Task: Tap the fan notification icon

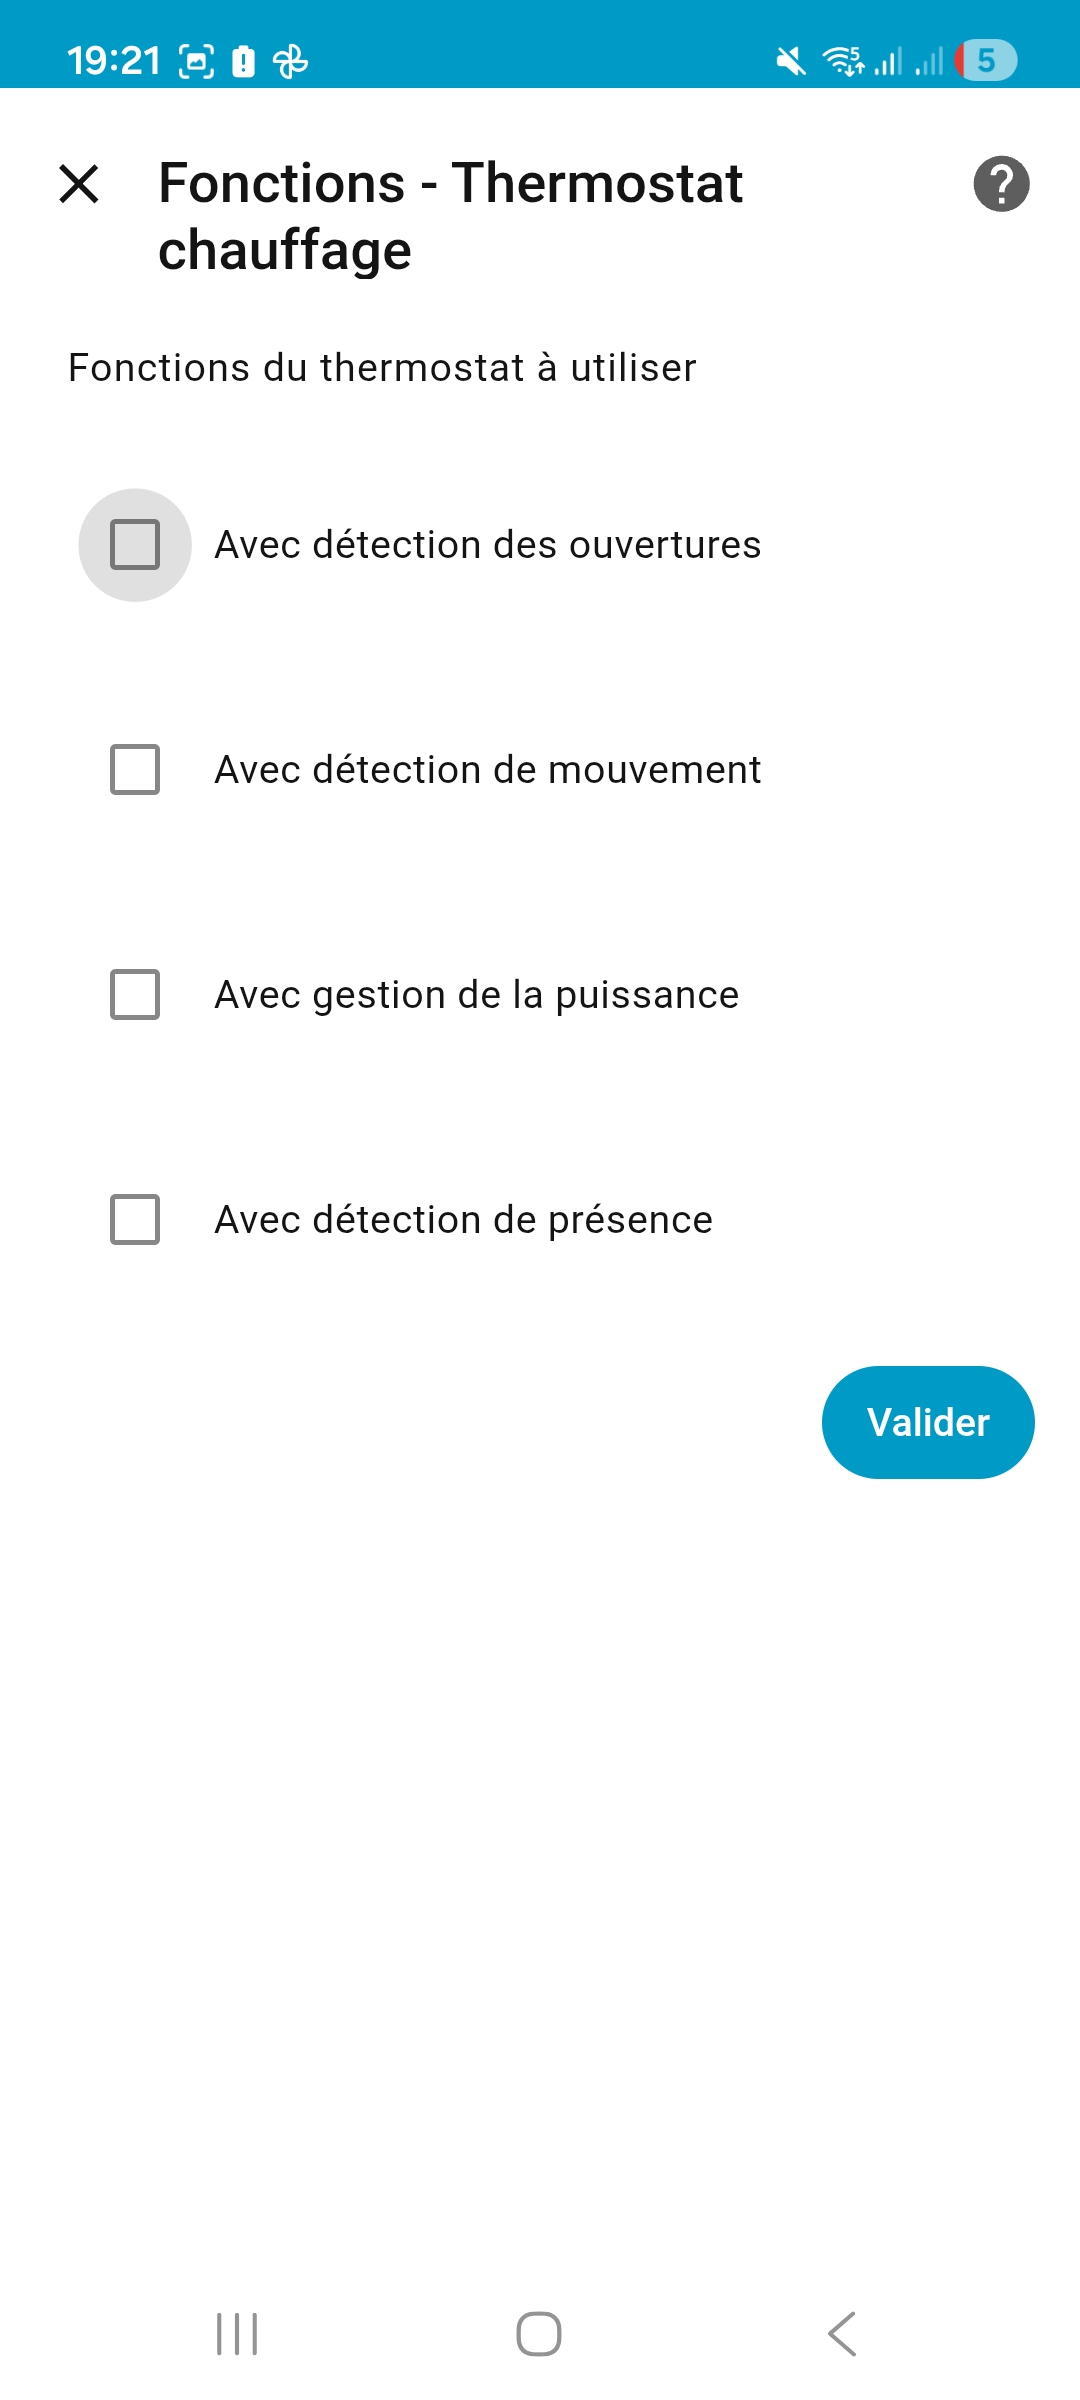Action: tap(291, 62)
